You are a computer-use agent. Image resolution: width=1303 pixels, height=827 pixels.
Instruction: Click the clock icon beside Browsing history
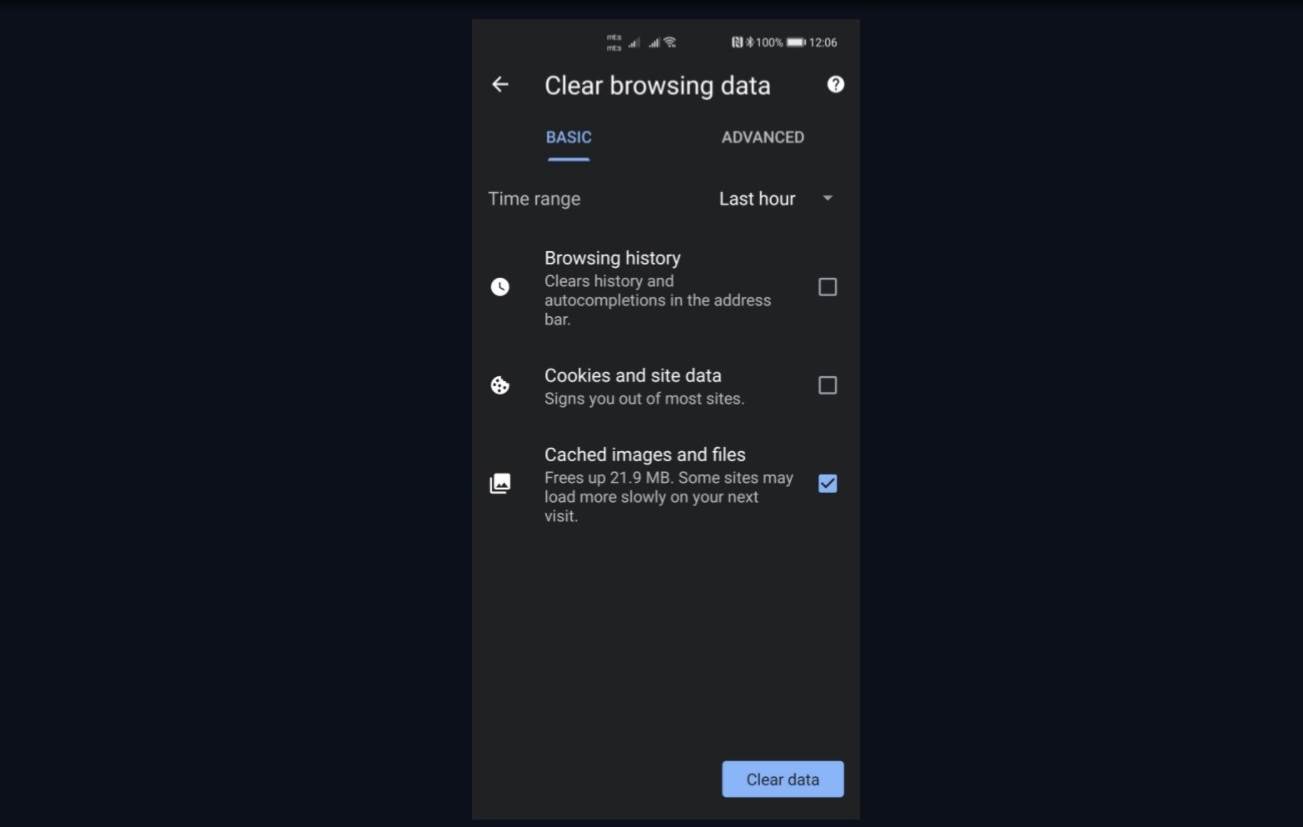500,286
